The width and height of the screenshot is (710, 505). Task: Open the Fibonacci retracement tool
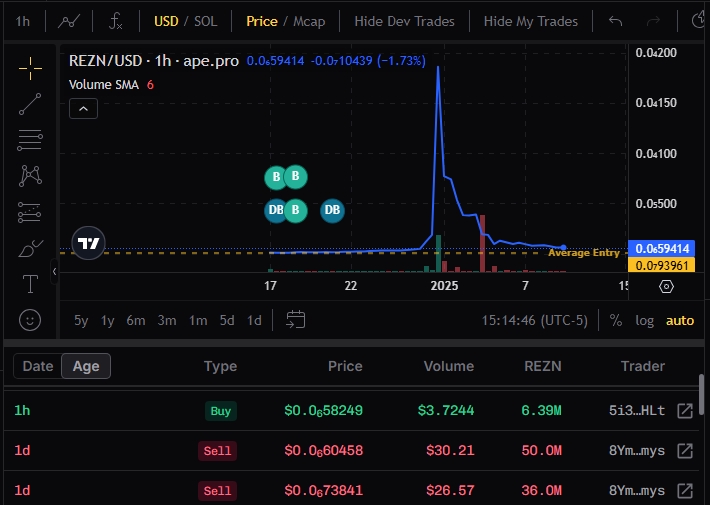pyautogui.click(x=30, y=140)
